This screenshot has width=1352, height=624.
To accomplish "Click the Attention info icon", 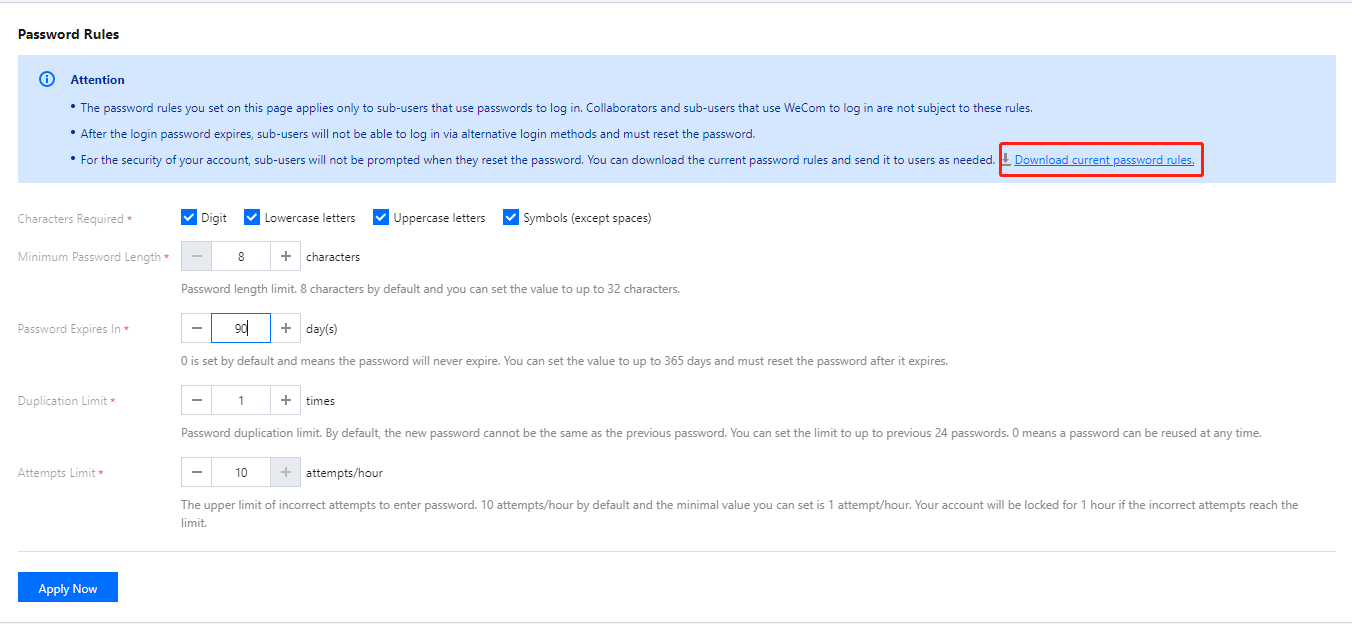I will coord(46,80).
